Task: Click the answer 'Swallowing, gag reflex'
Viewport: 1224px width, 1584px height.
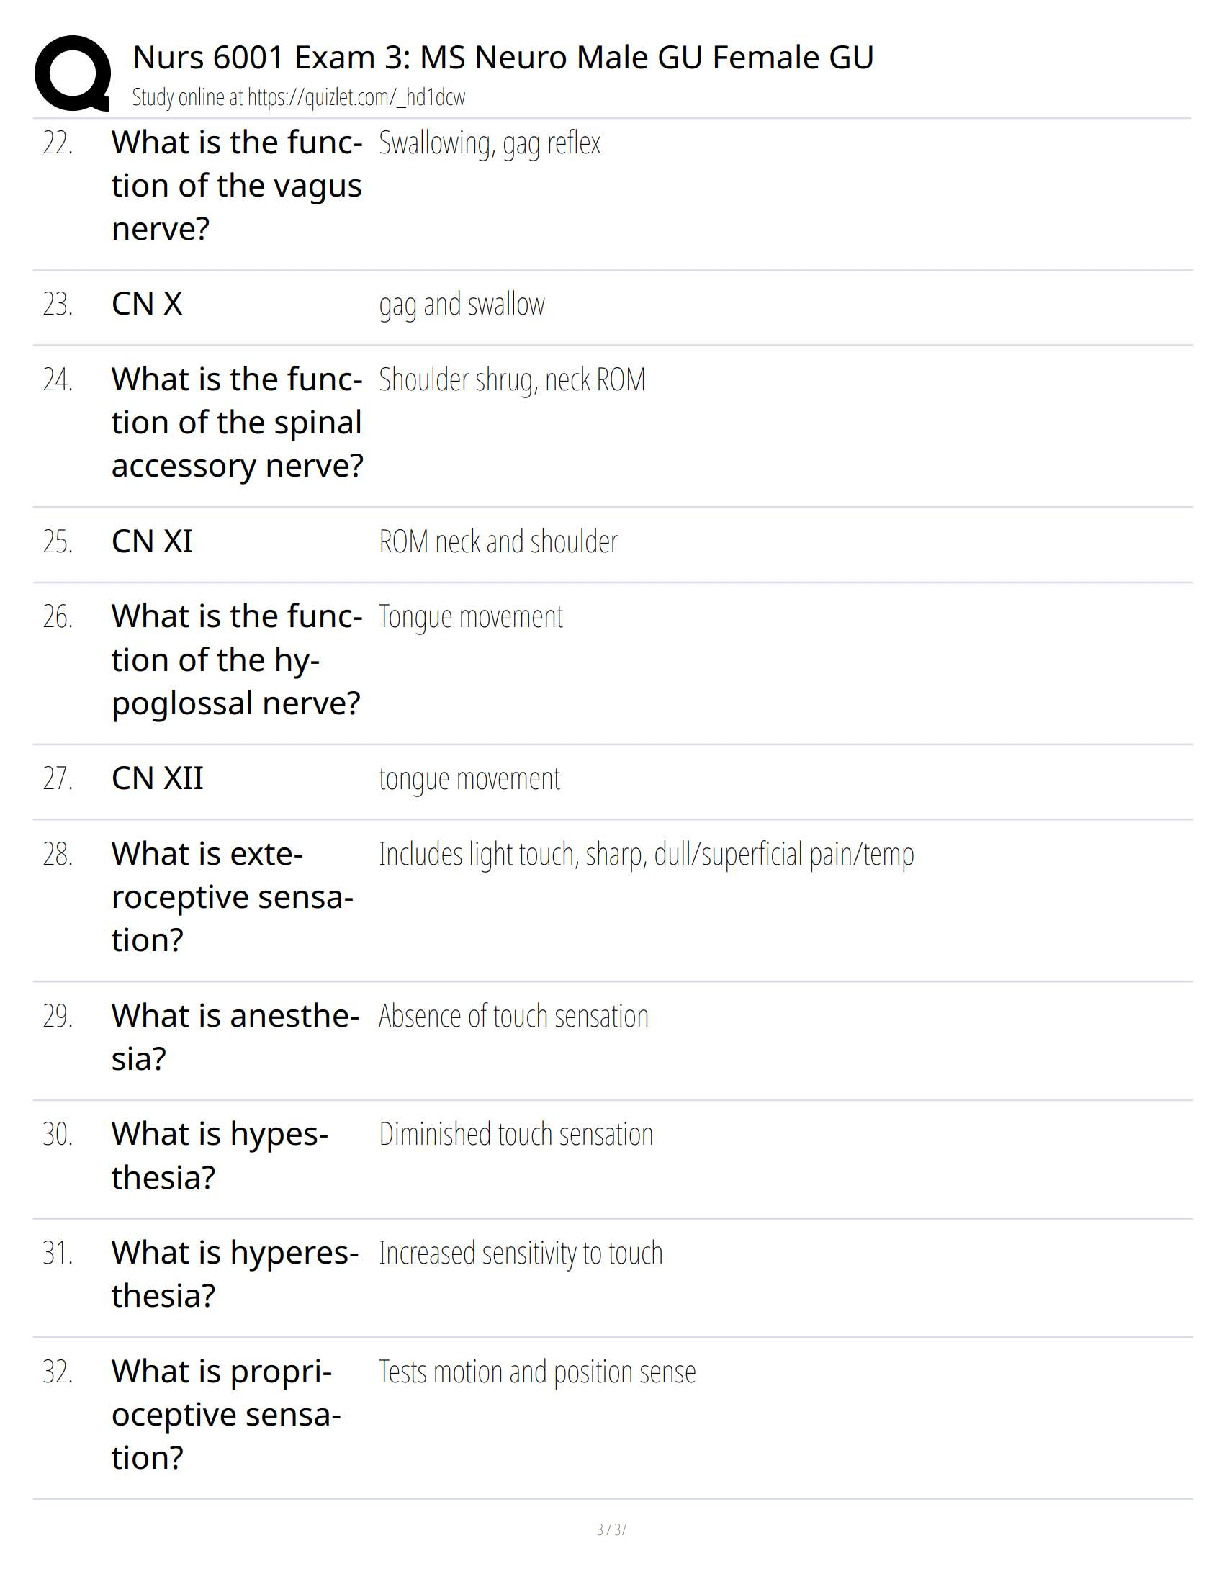Action: point(489,144)
